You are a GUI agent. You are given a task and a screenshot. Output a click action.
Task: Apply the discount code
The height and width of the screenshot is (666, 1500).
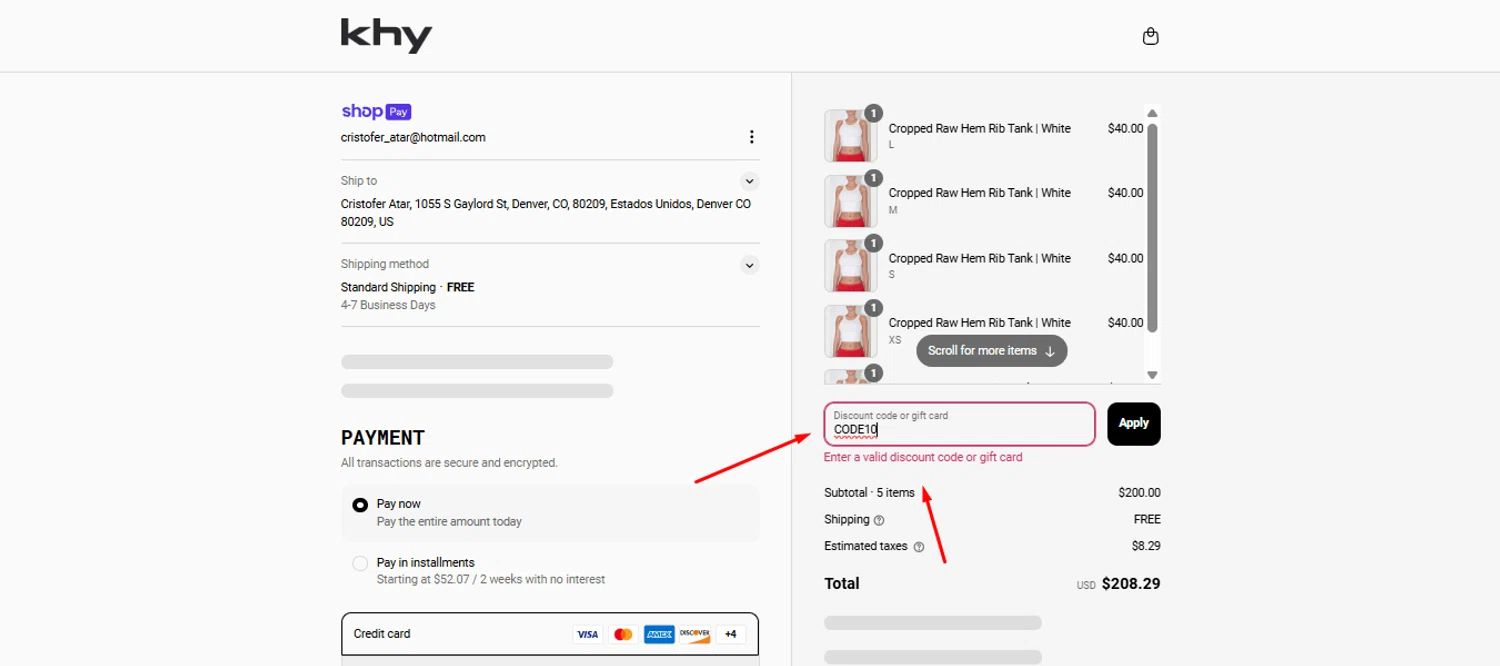click(1134, 424)
